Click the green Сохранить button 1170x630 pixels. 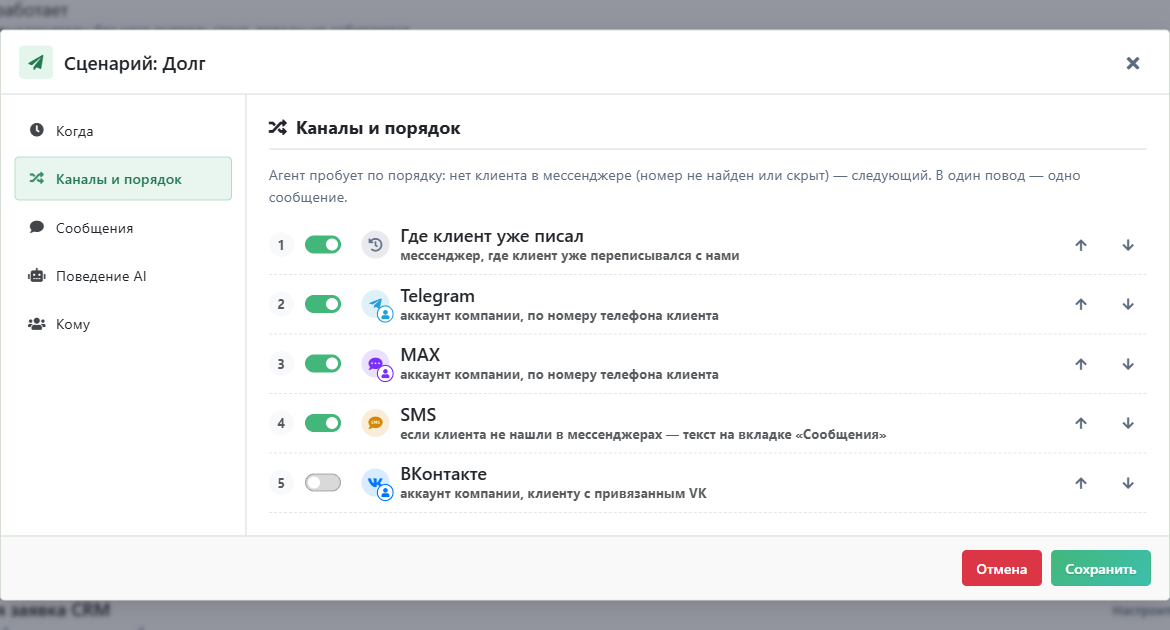(1101, 569)
